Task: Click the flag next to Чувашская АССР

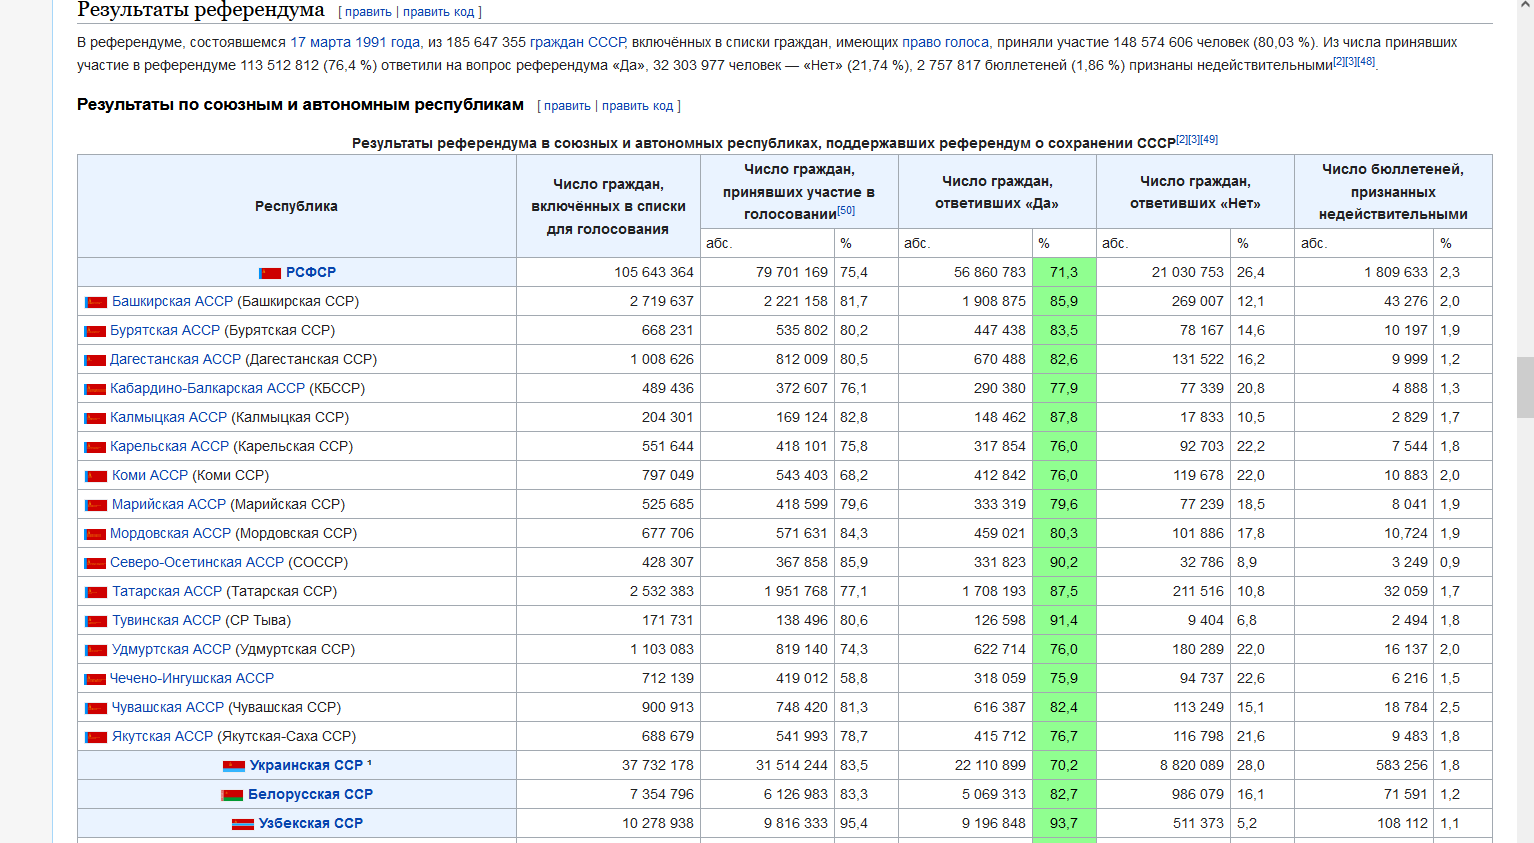Action: [96, 708]
